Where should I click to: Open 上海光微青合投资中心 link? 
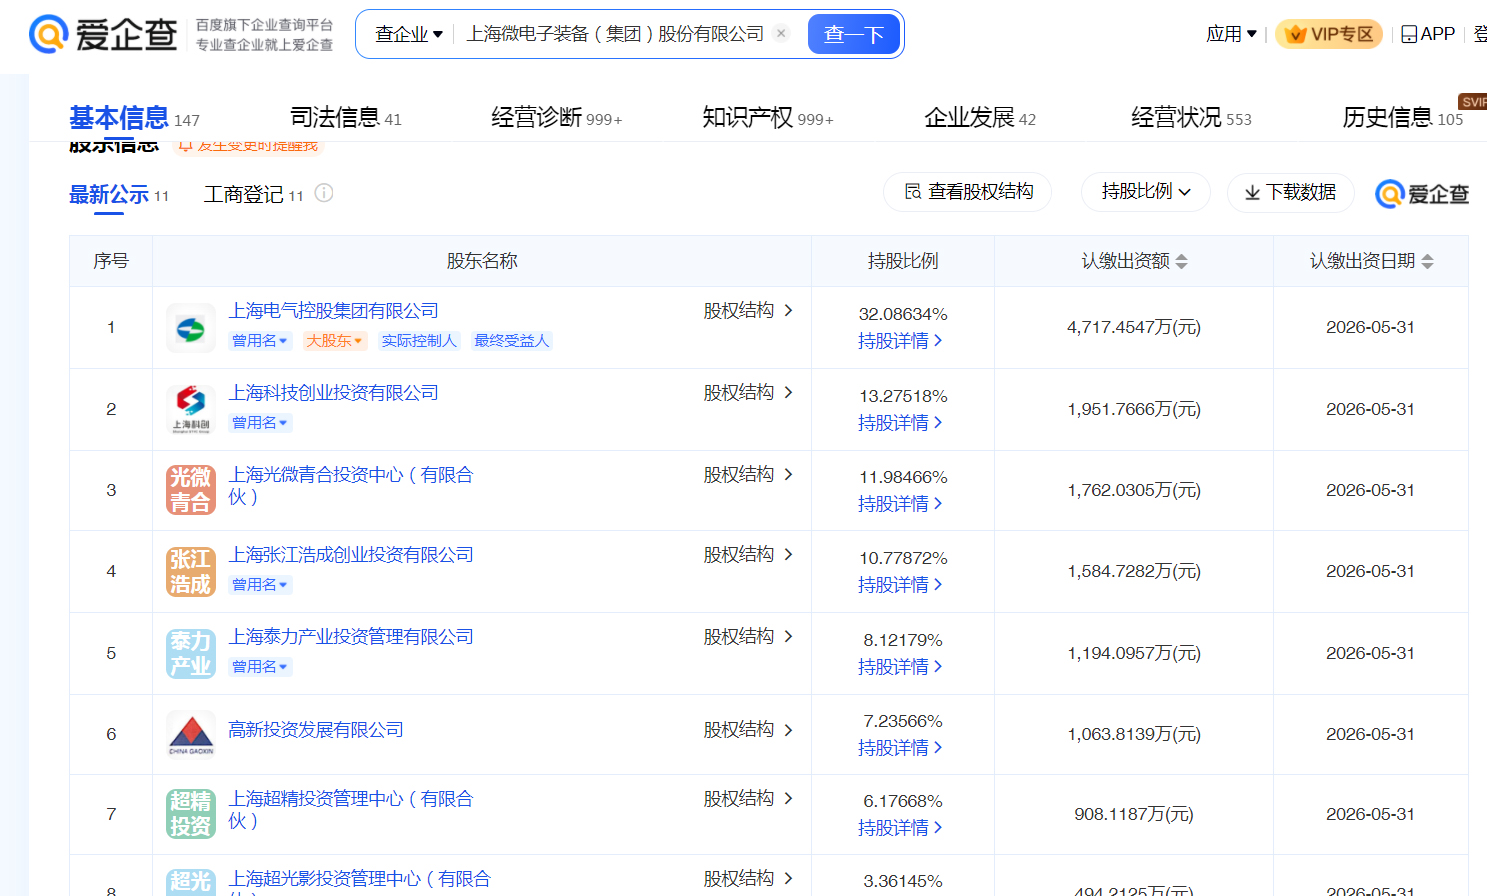pos(351,485)
